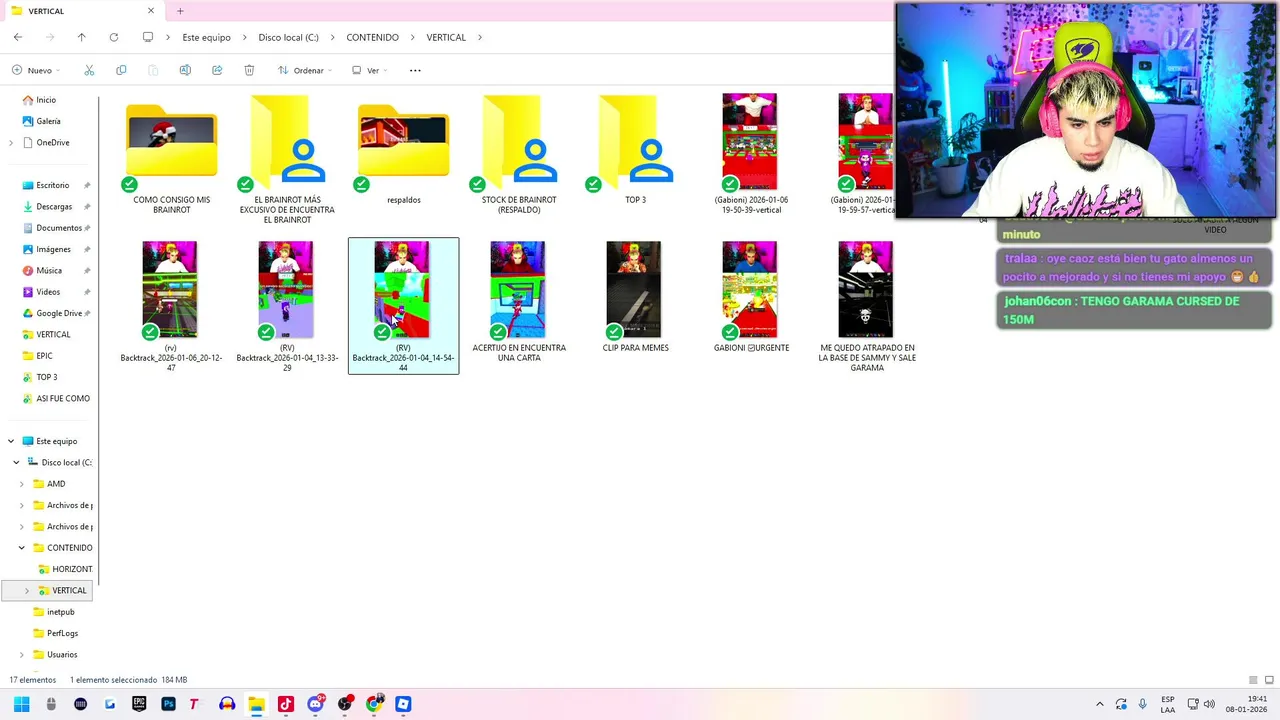Viewport: 1280px width, 720px height.
Task: Select STOCK DE BRAINROT (RESPALDO) folder
Action: coord(520,155)
